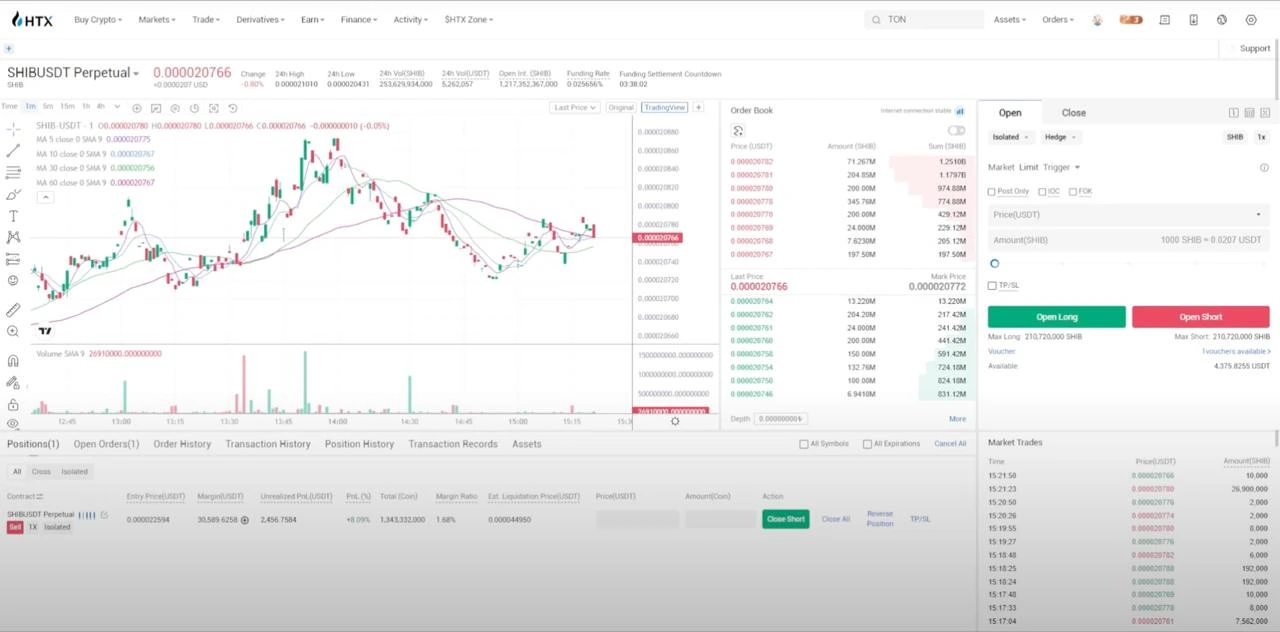Click the hide drawings eye icon
The image size is (1280, 632).
point(13,423)
